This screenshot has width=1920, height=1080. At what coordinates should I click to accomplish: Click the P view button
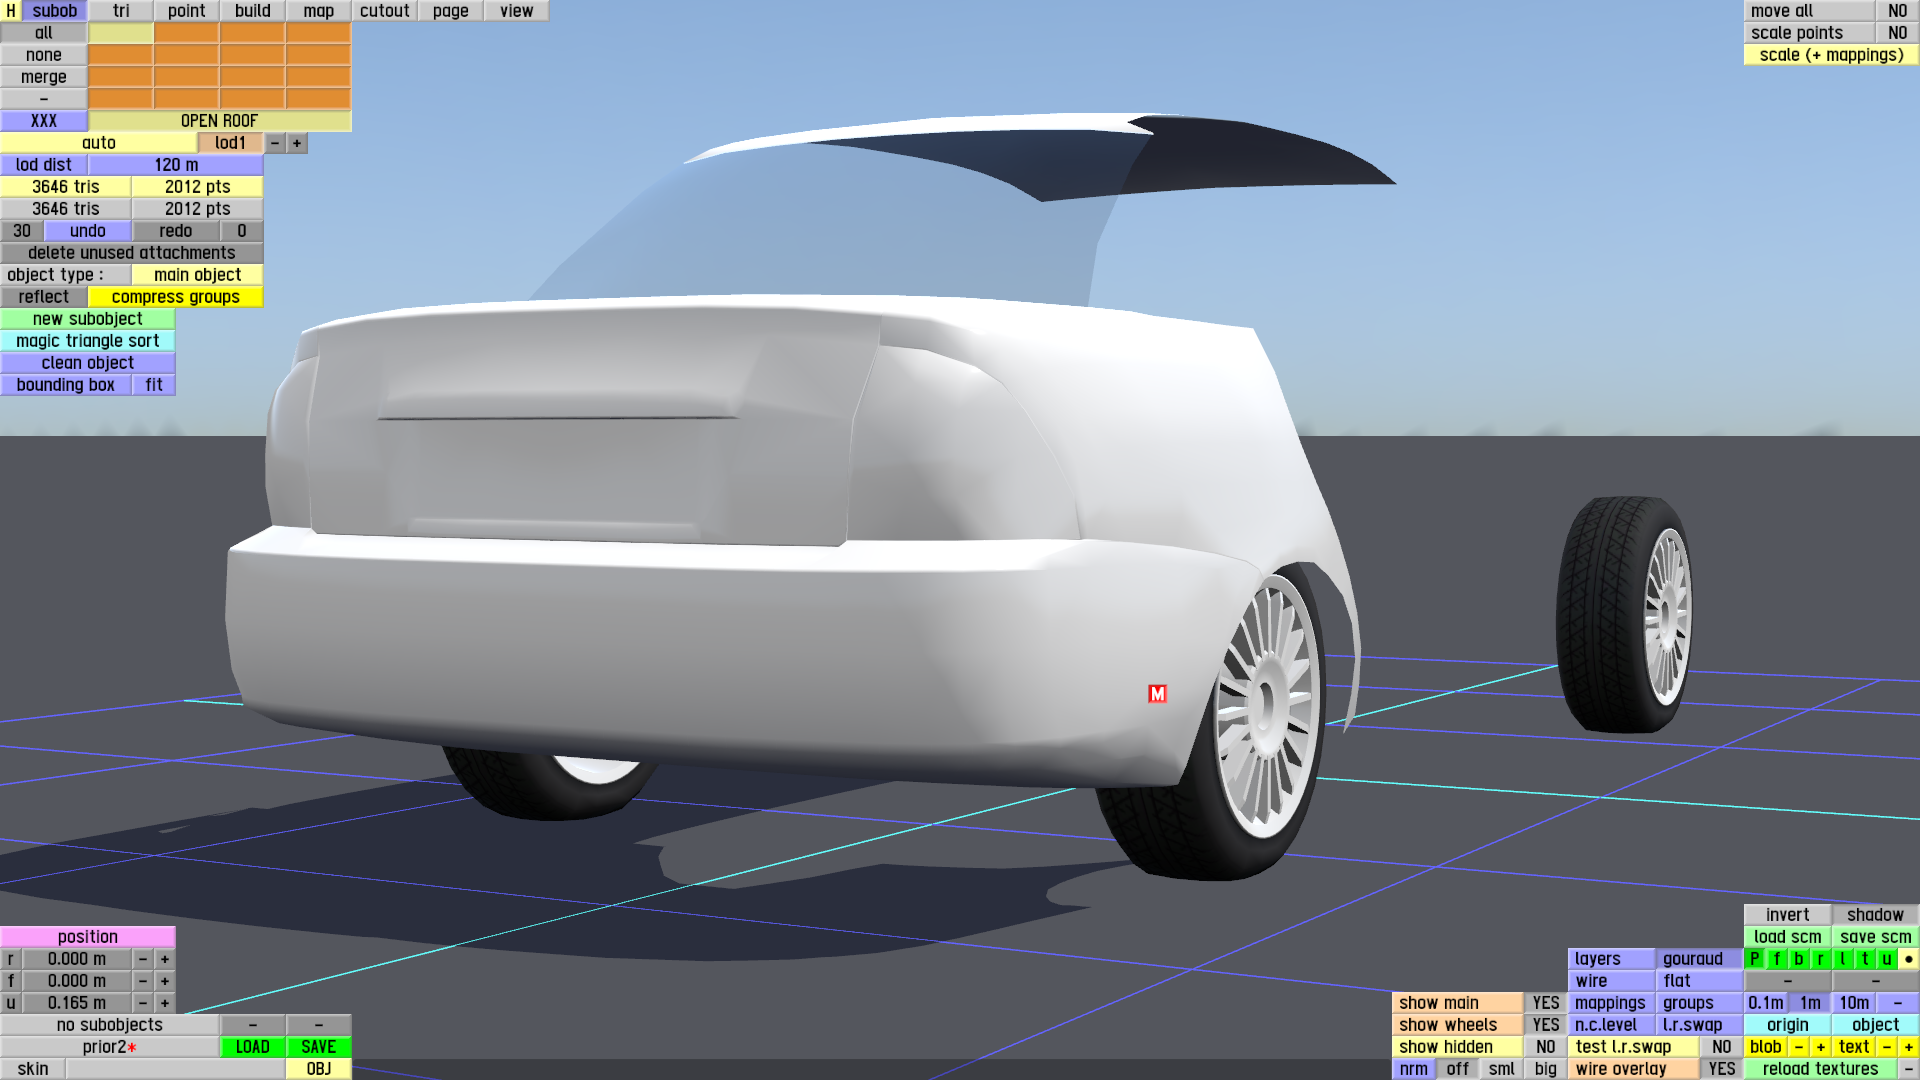[x=1754, y=959]
